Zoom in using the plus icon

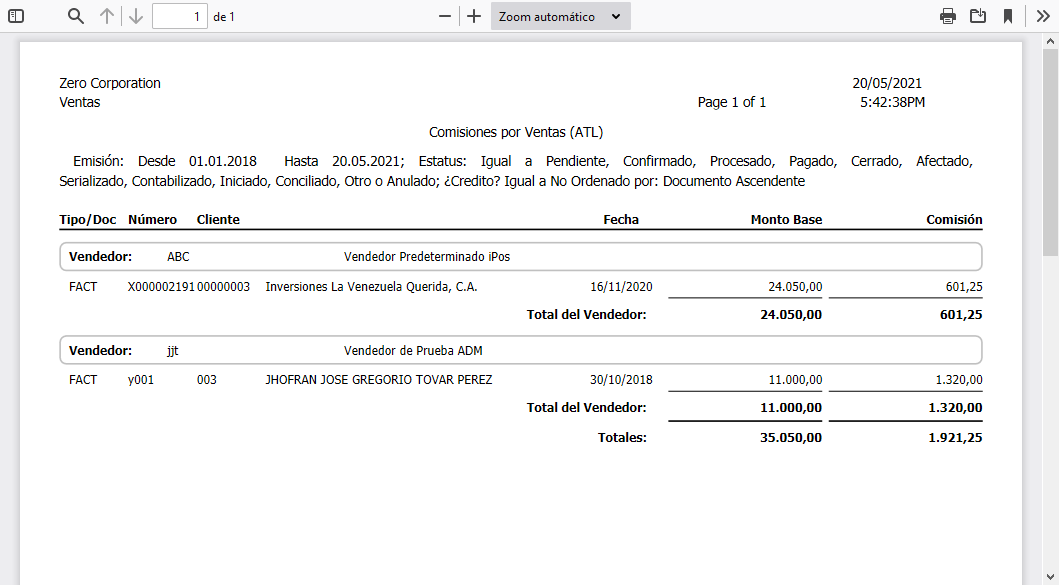pyautogui.click(x=473, y=16)
